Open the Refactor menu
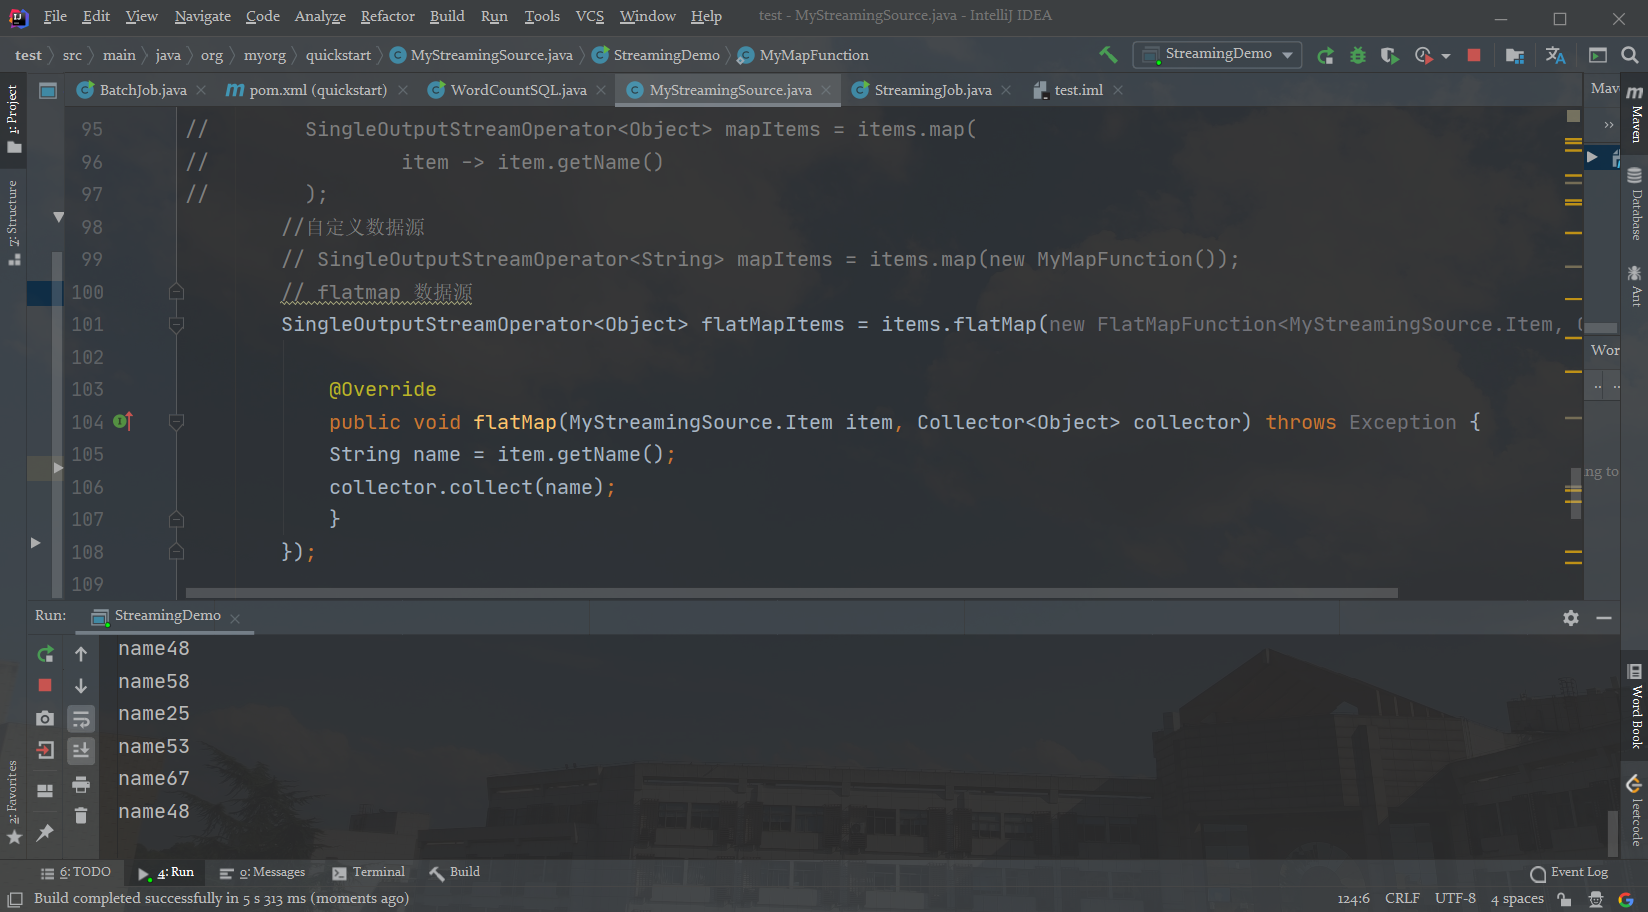The image size is (1648, 912). coord(387,16)
